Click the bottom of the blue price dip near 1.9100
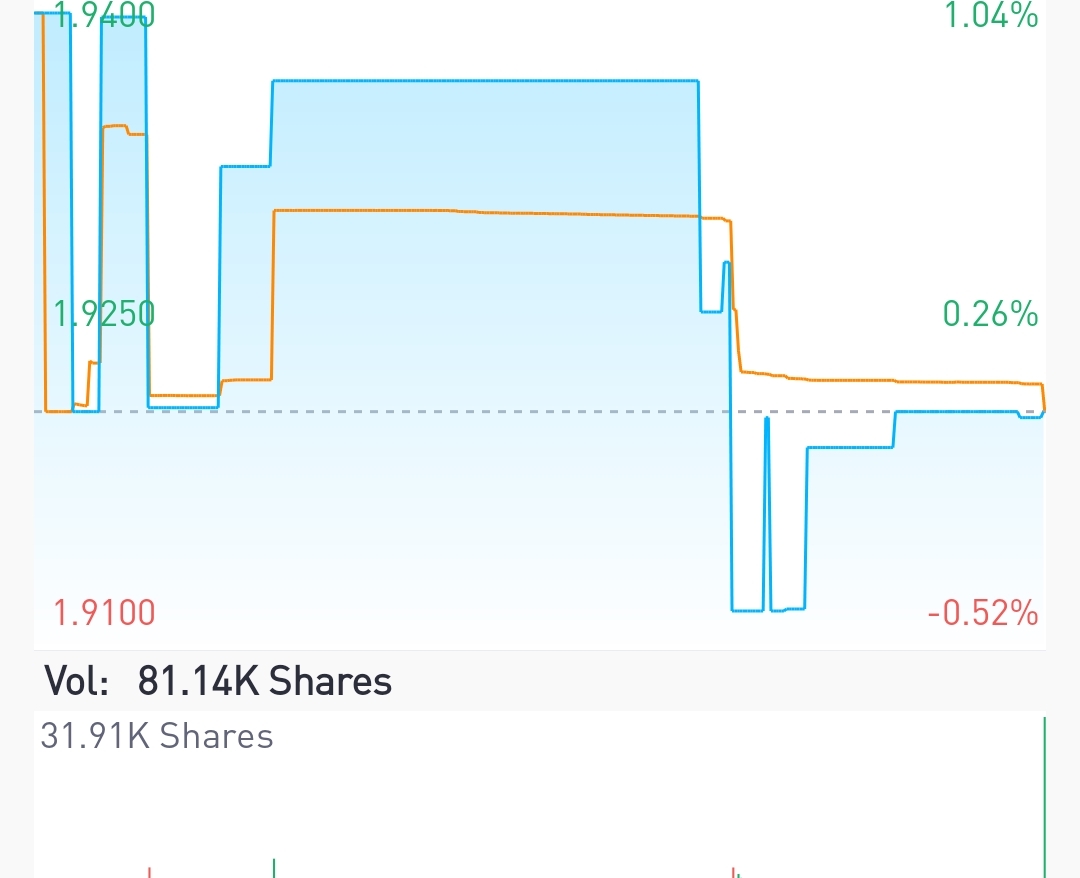This screenshot has width=1080, height=878. [747, 610]
